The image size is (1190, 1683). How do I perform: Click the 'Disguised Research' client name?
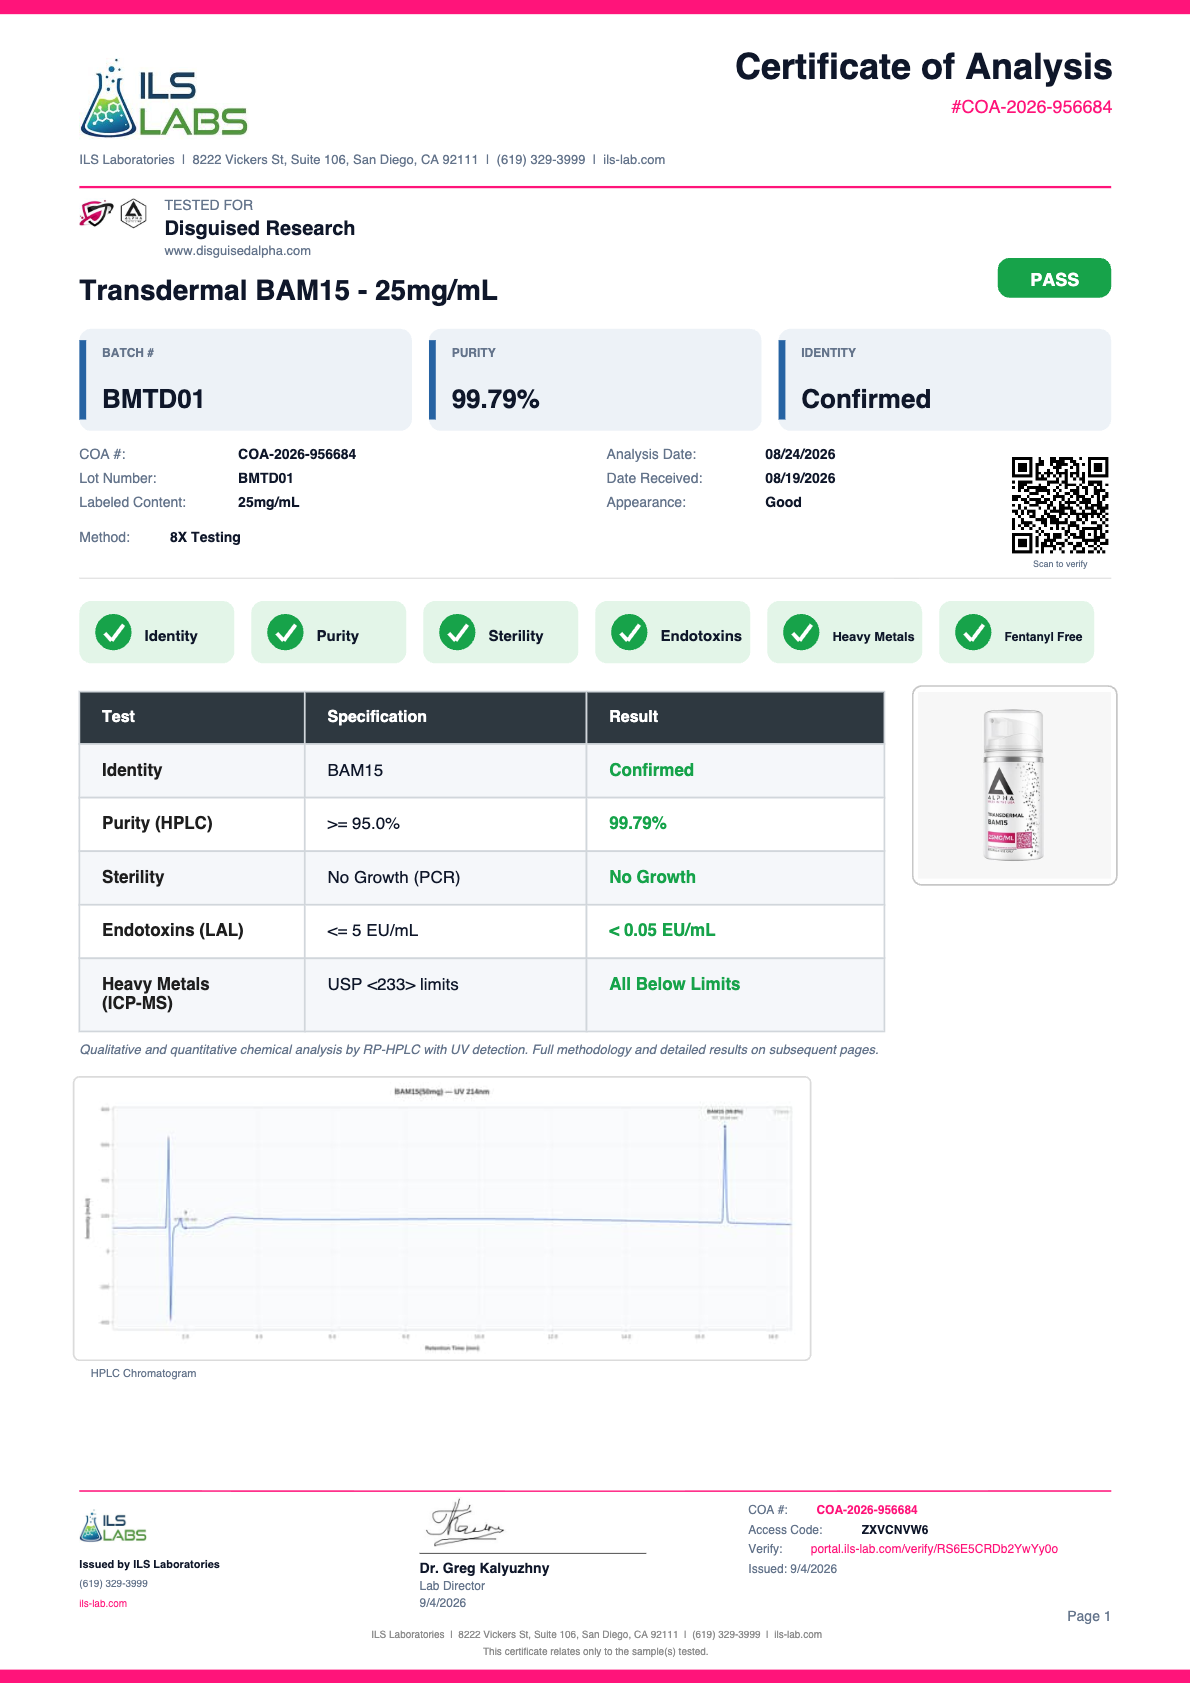pos(260,228)
